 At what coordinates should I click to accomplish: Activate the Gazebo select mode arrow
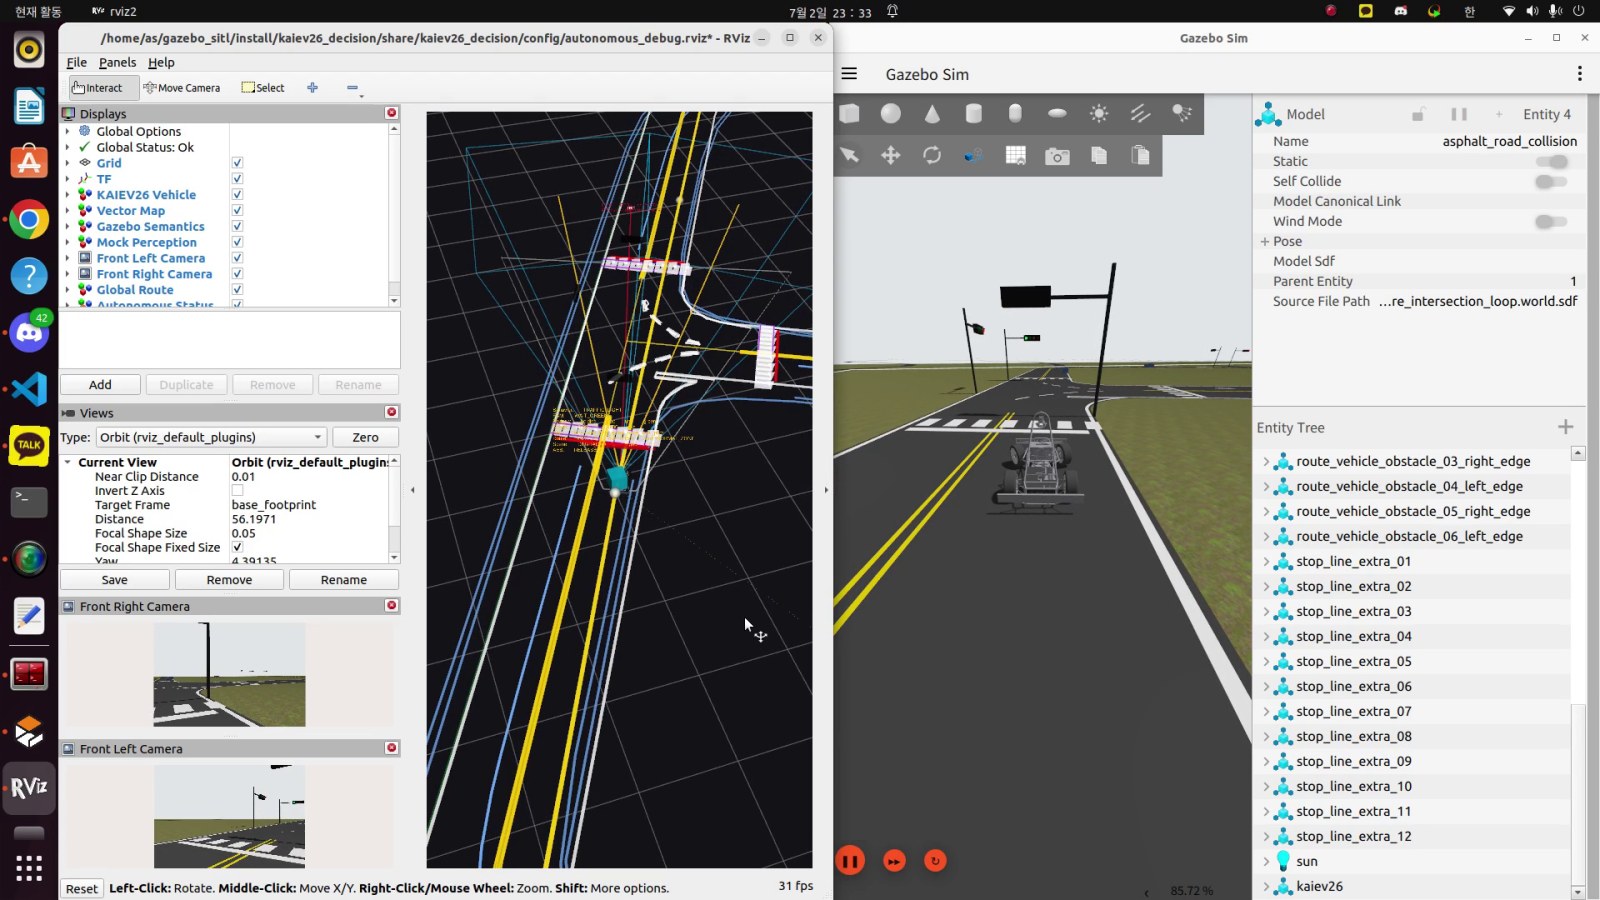[x=850, y=155]
